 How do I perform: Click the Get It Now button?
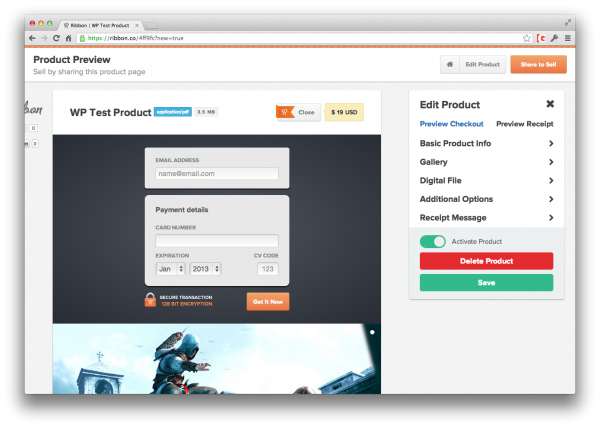[268, 301]
